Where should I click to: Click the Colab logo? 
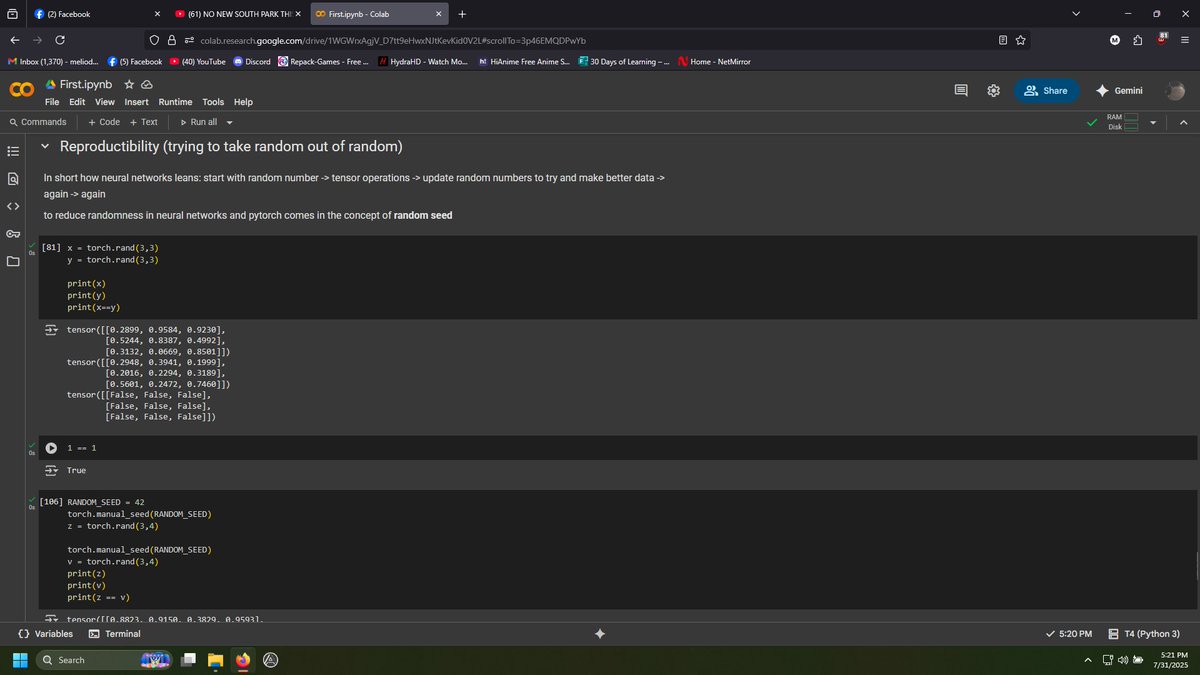(21, 91)
